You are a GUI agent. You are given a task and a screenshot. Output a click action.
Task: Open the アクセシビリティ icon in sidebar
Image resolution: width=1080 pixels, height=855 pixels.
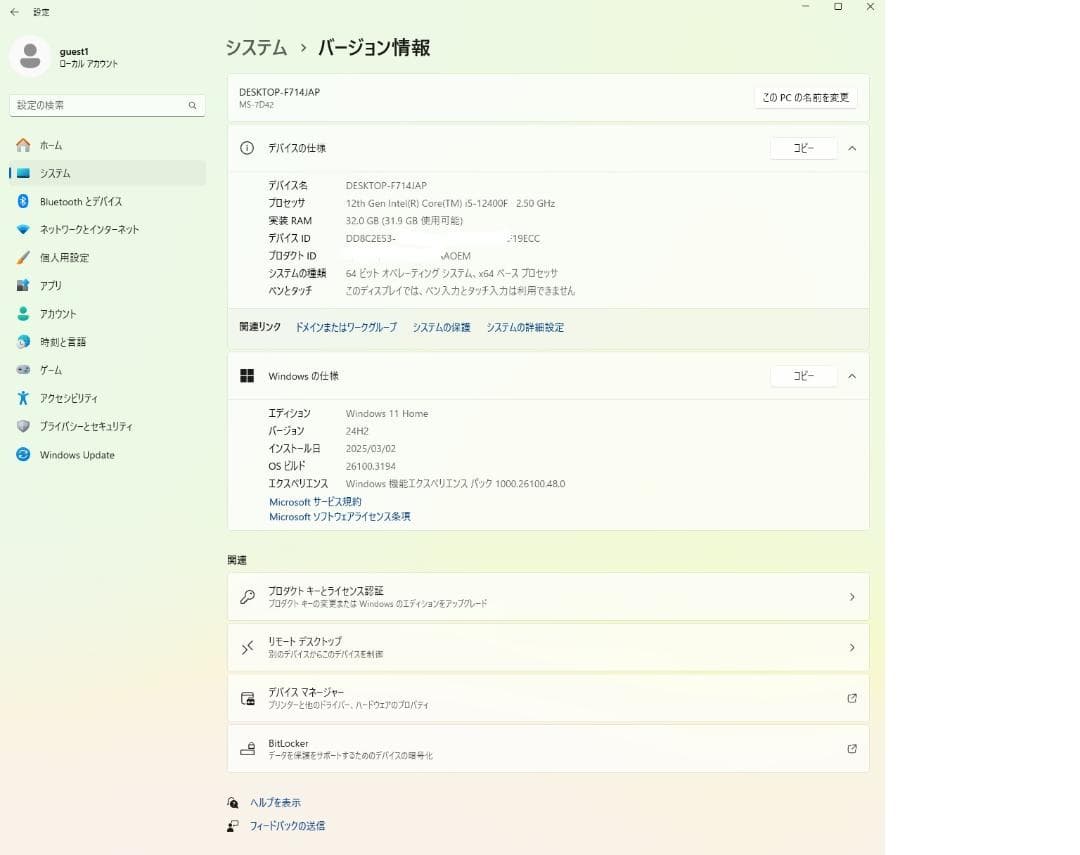click(23, 398)
